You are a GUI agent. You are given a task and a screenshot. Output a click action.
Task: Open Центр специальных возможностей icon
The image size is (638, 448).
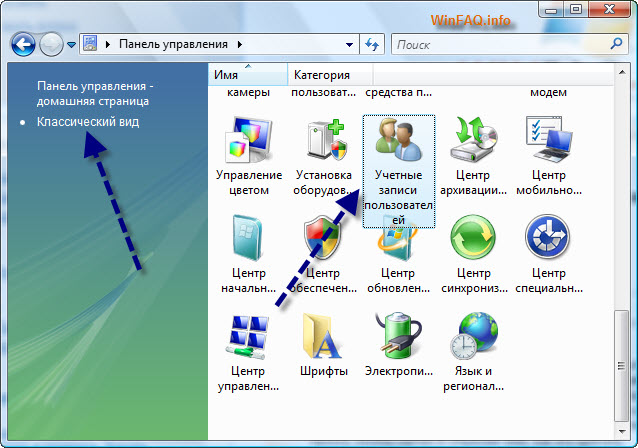tap(548, 237)
